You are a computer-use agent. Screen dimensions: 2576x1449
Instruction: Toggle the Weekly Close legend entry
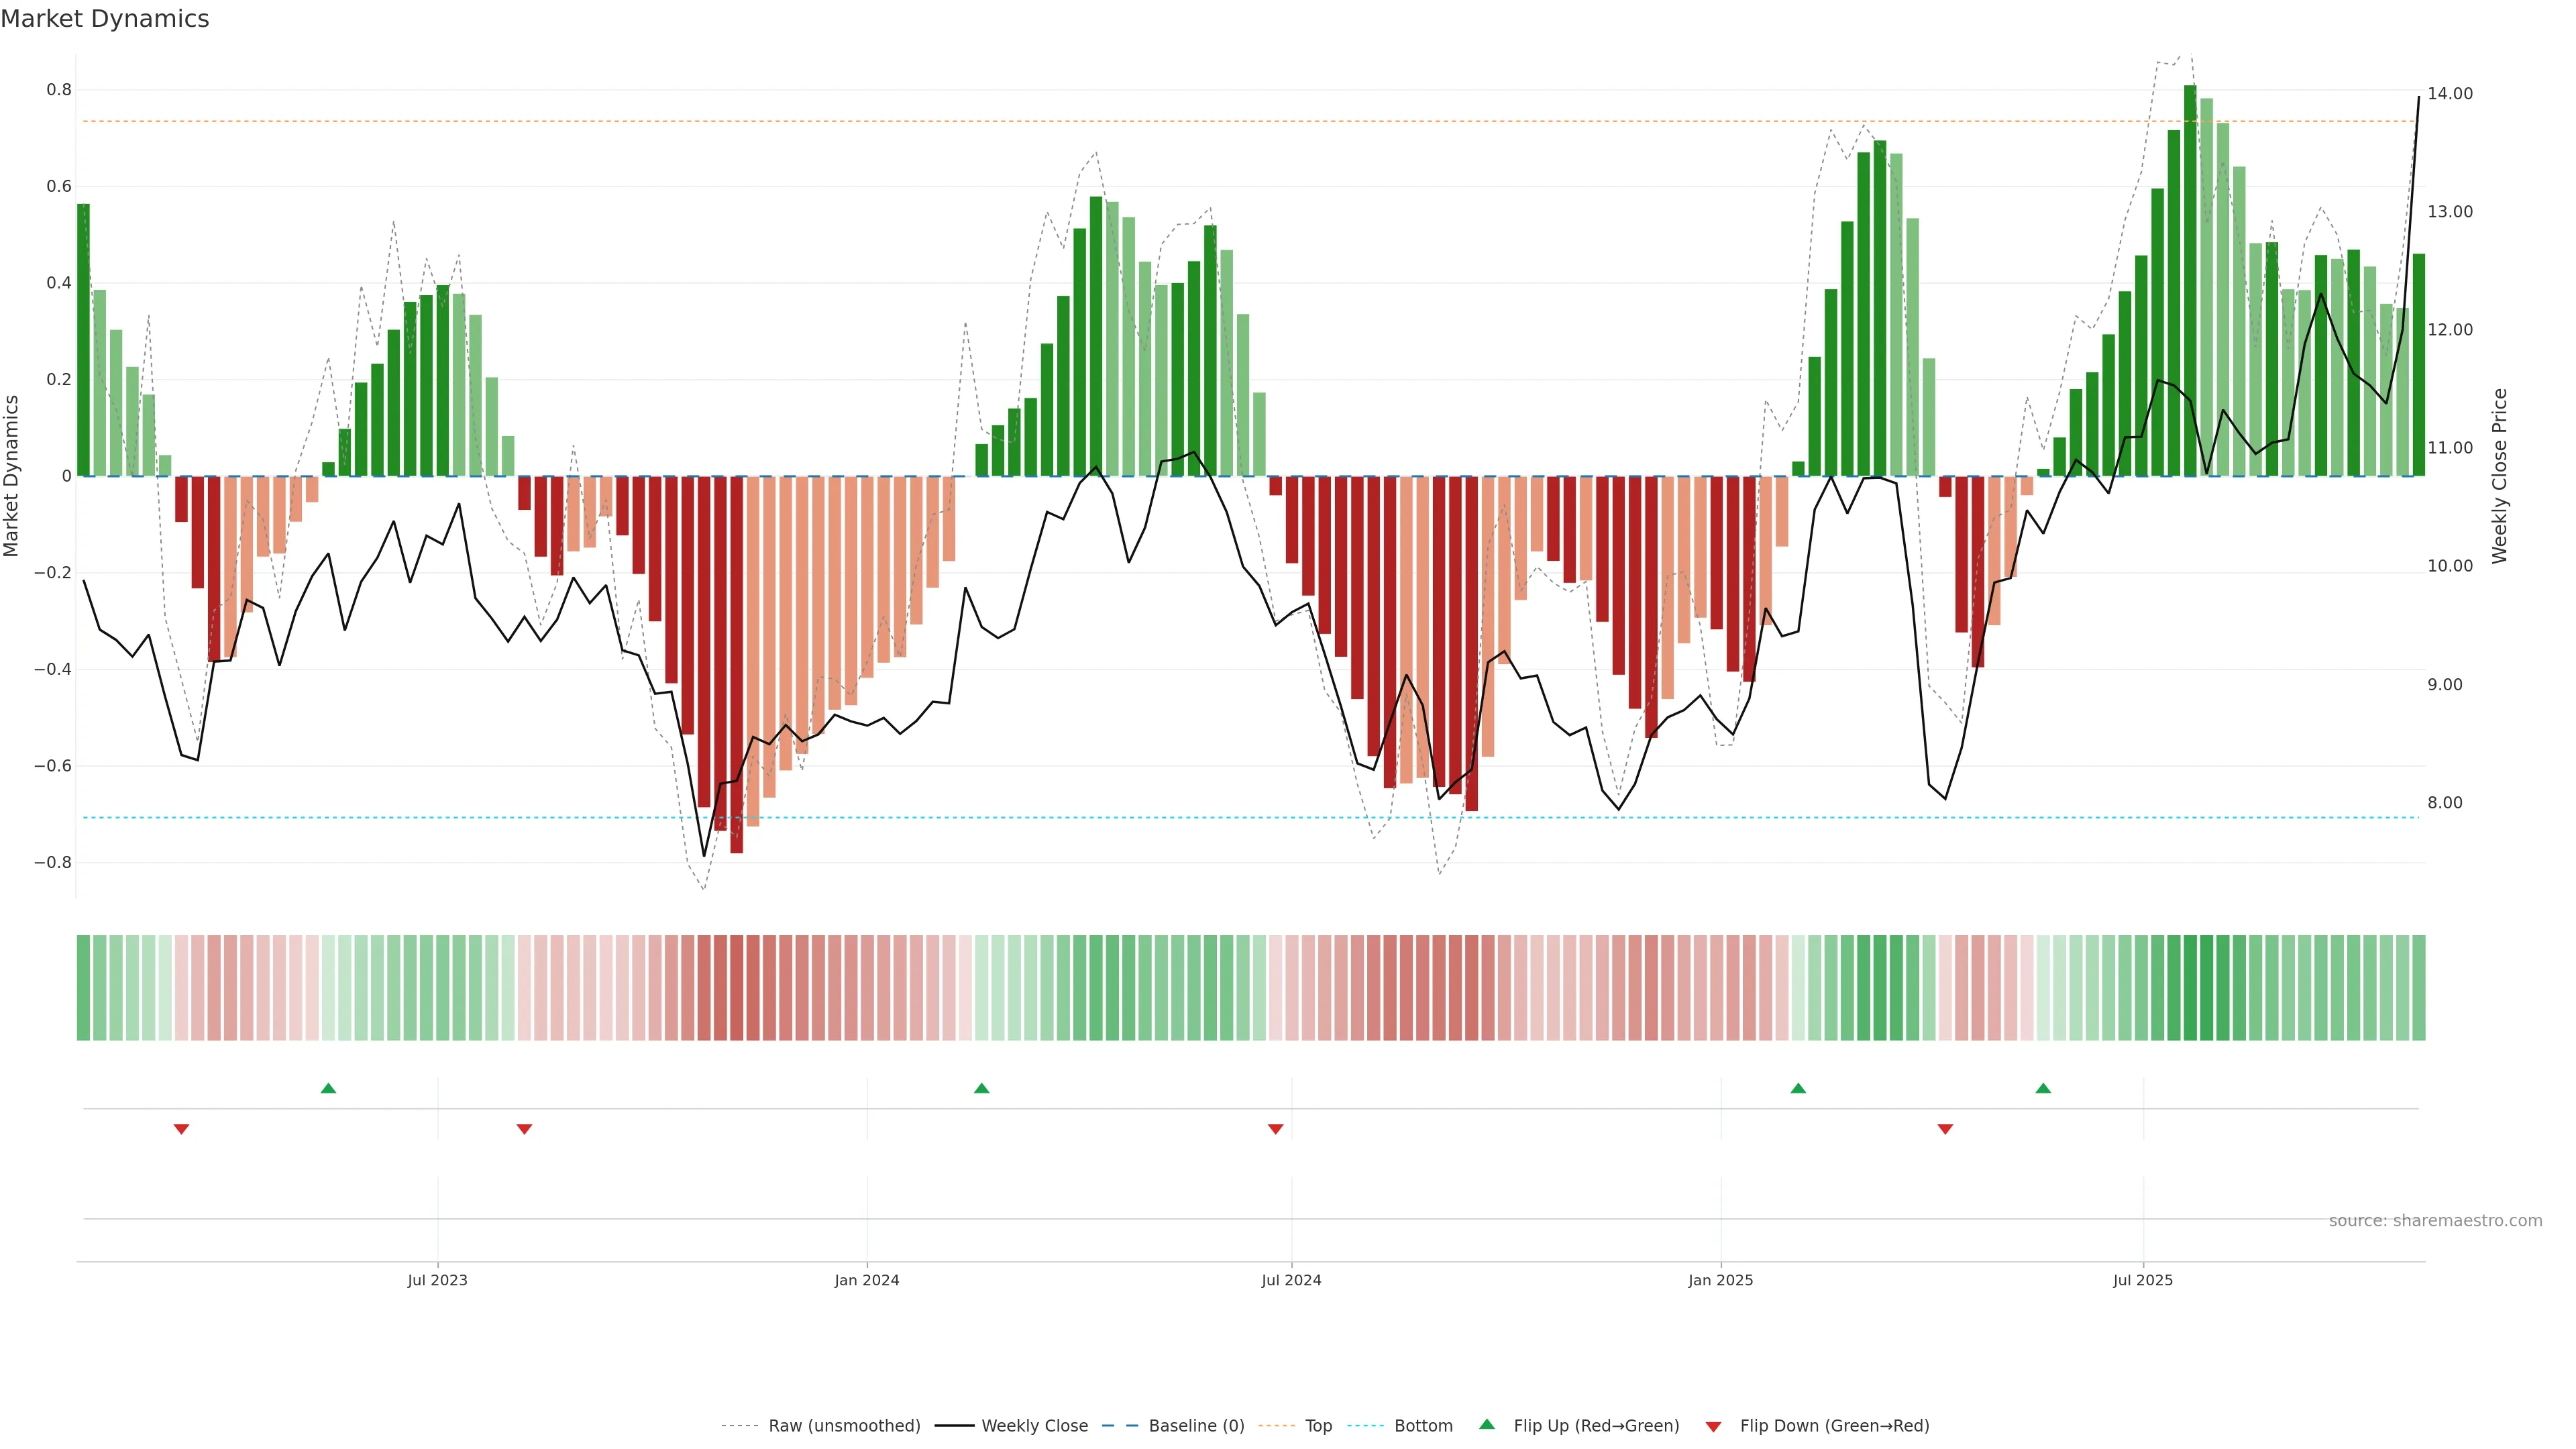[1034, 1426]
